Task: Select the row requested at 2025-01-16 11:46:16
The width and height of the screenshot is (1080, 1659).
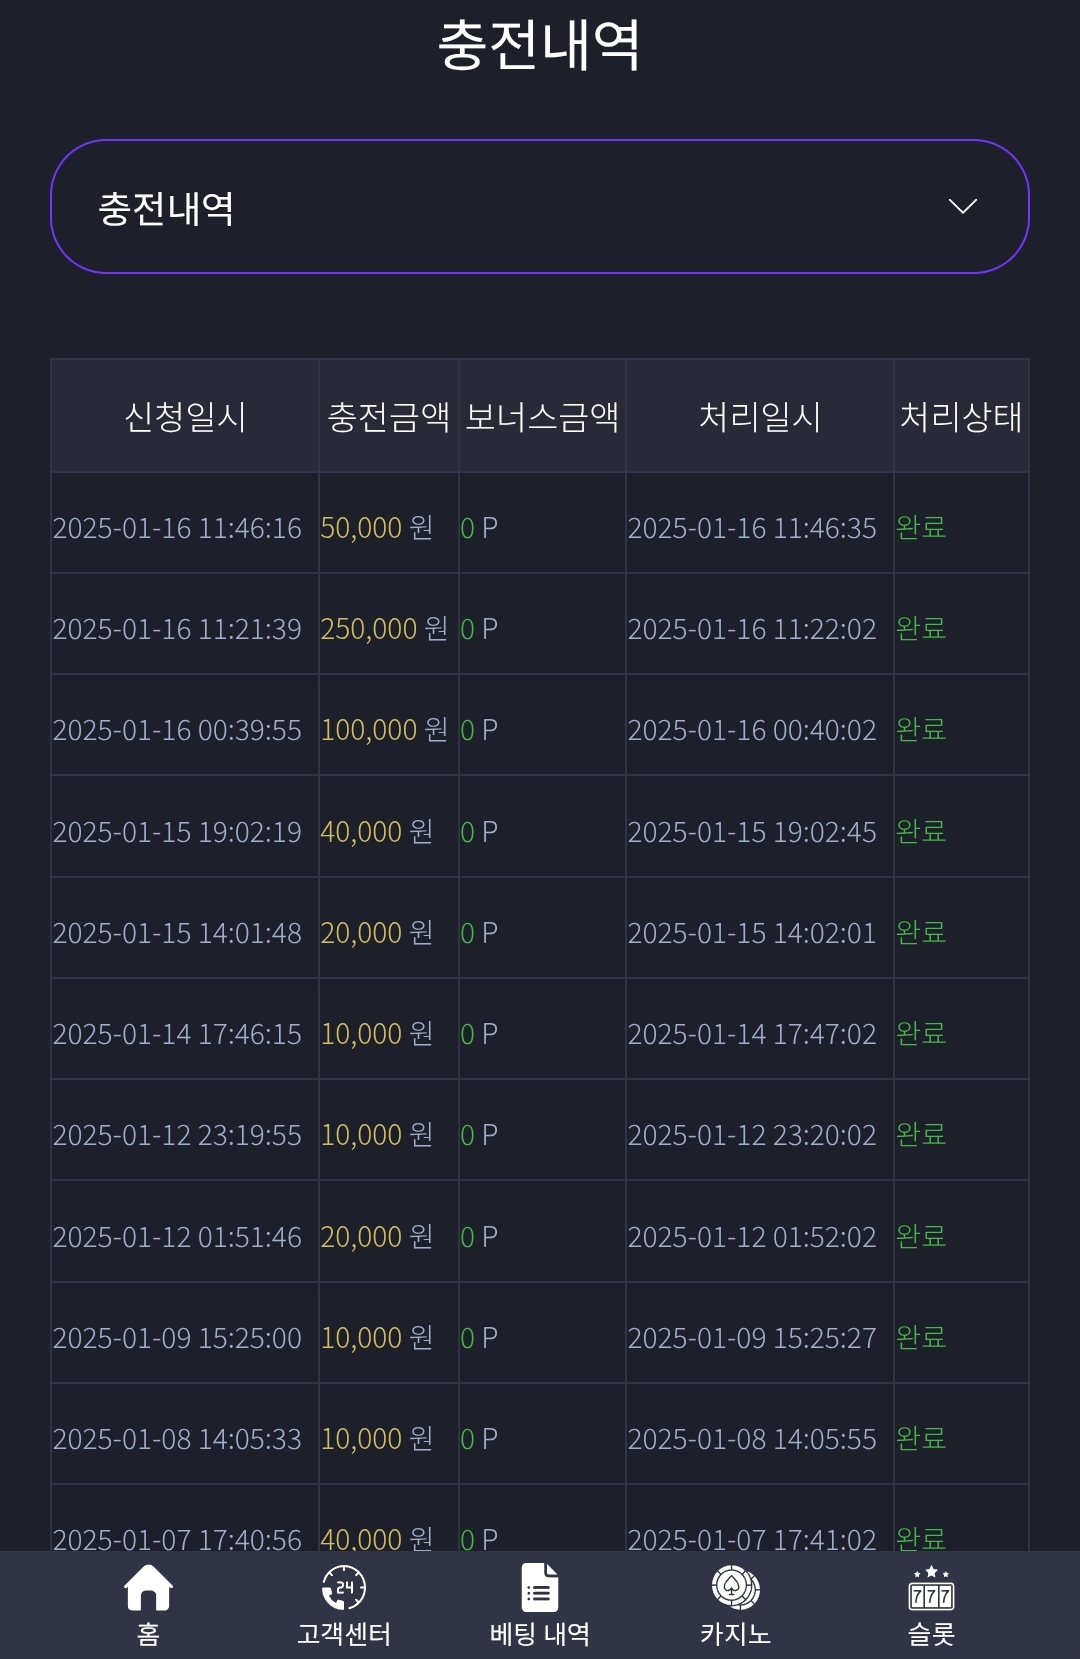Action: click(540, 527)
